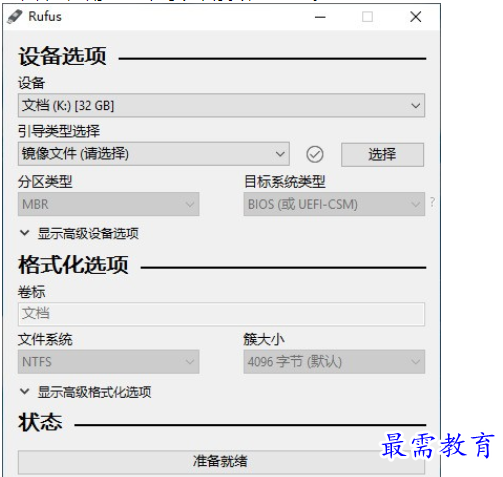Image resolution: width=503 pixels, height=477 pixels.
Task: Click the Rufus USB drive title icon
Action: [x=15, y=16]
